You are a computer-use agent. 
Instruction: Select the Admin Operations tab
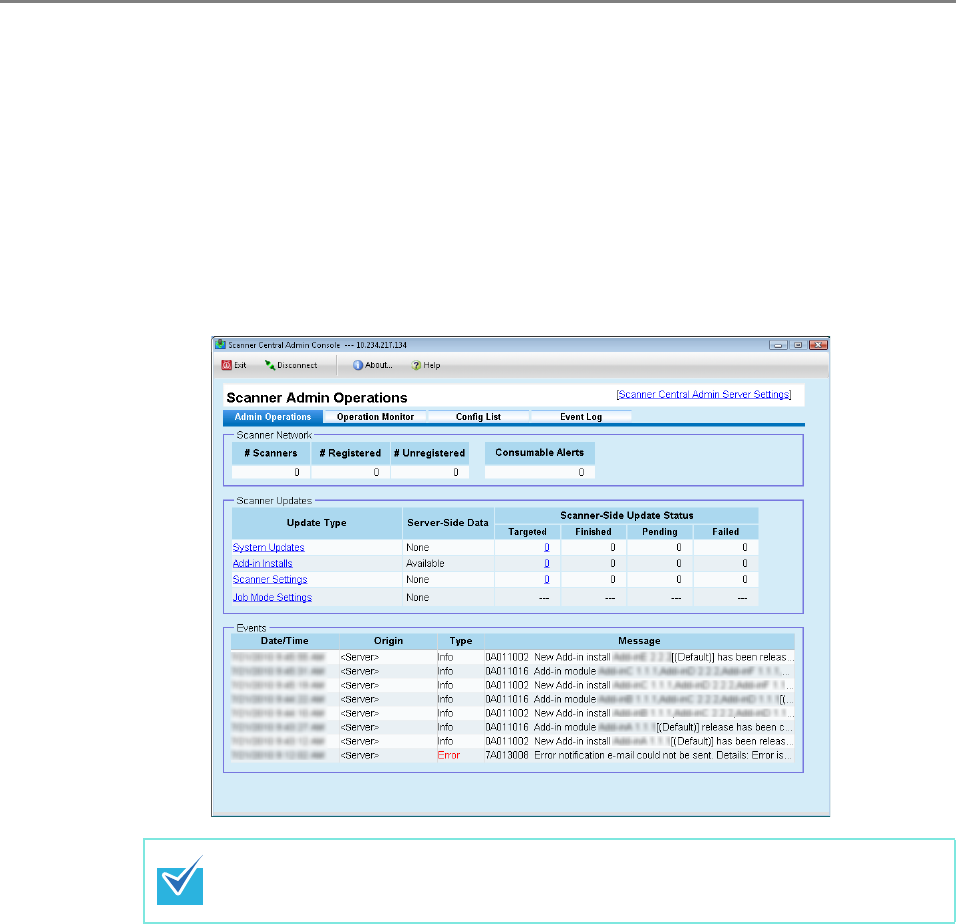tap(272, 416)
